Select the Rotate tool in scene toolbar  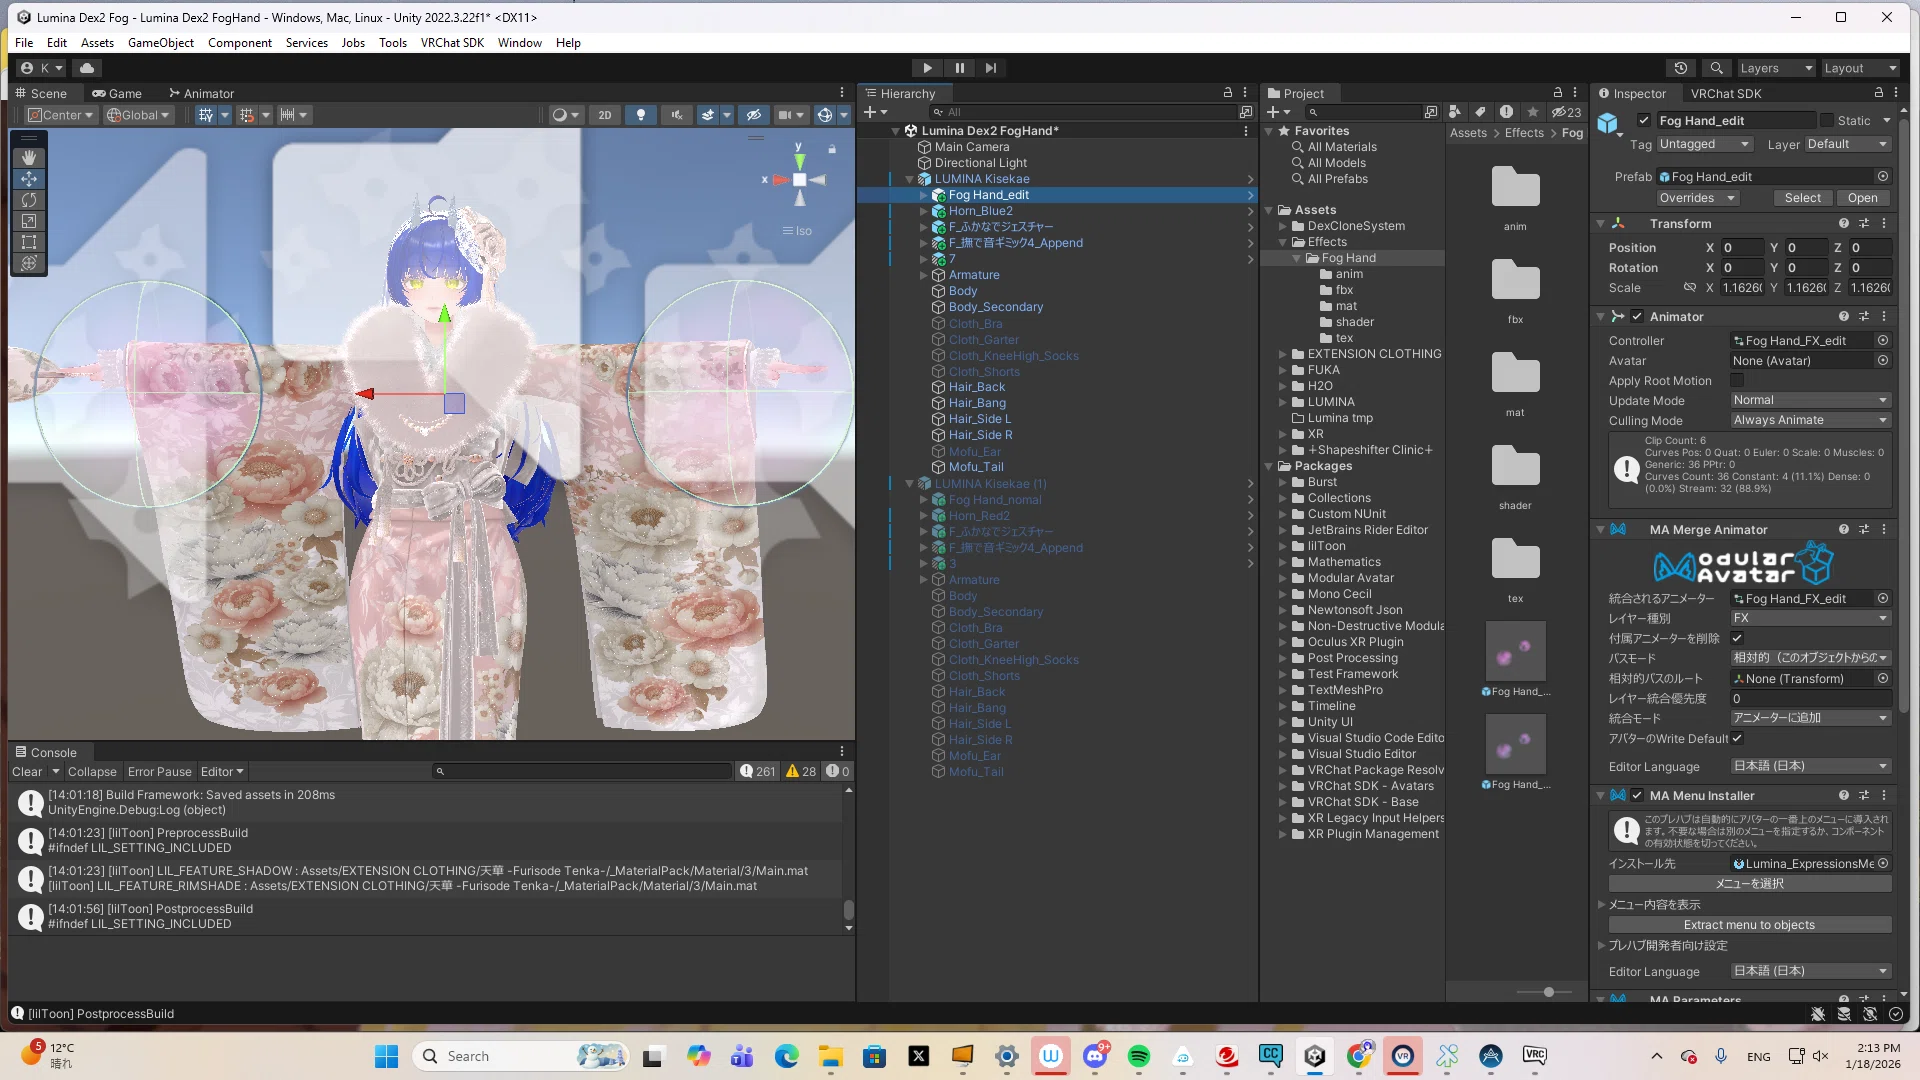(29, 200)
